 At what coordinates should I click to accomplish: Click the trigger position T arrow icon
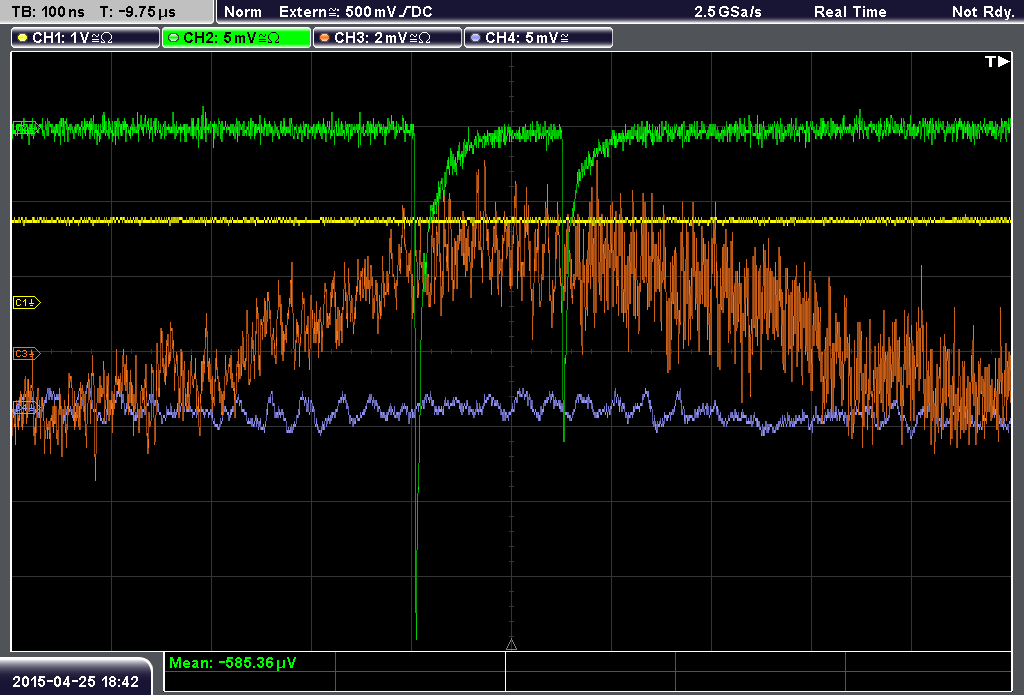pyautogui.click(x=997, y=61)
